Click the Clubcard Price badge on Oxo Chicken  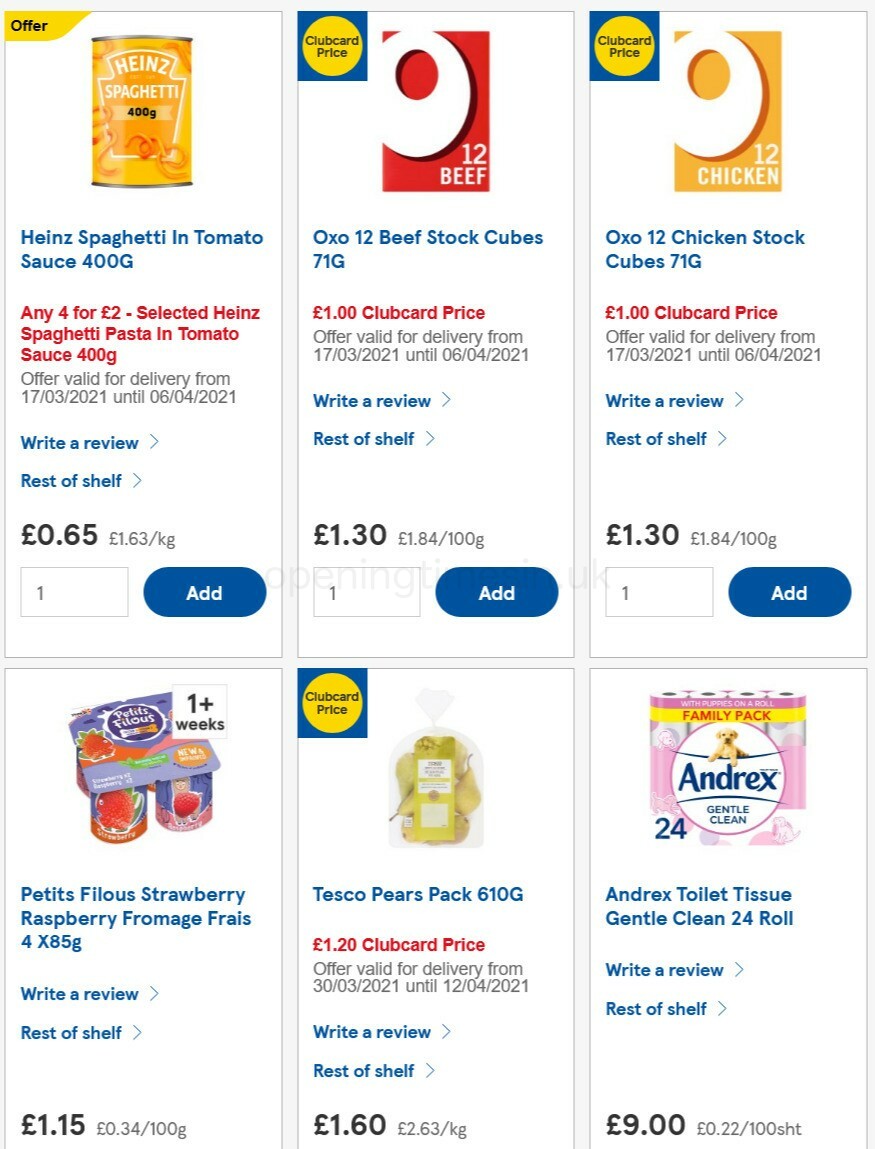(624, 46)
